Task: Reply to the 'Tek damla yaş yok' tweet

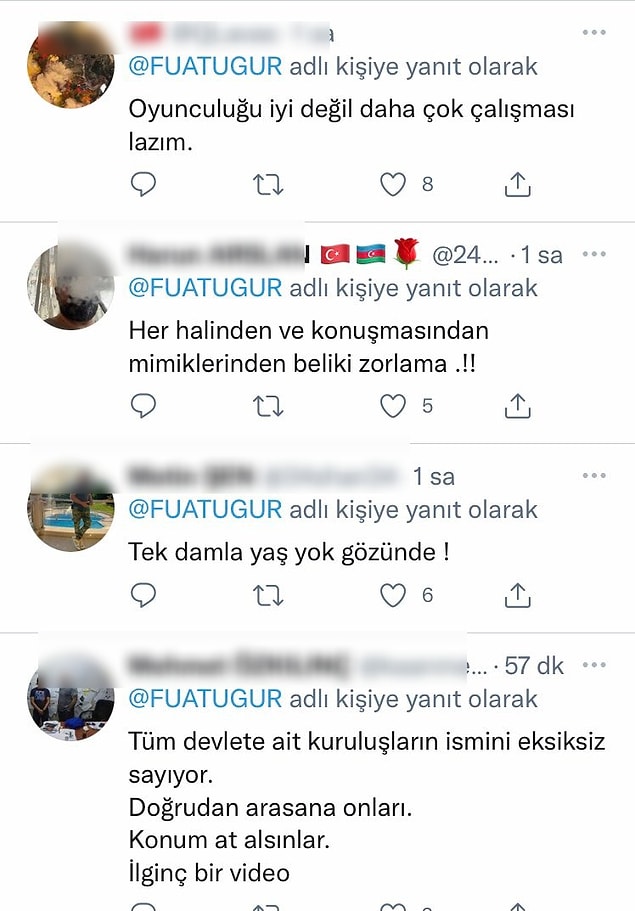Action: (143, 595)
